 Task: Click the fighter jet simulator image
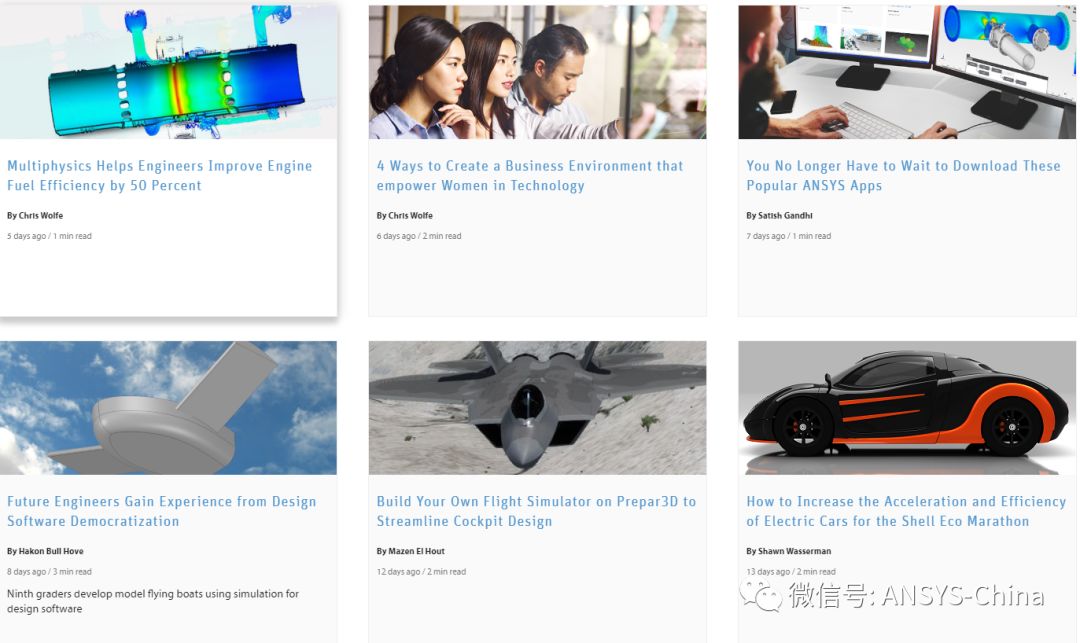(537, 408)
